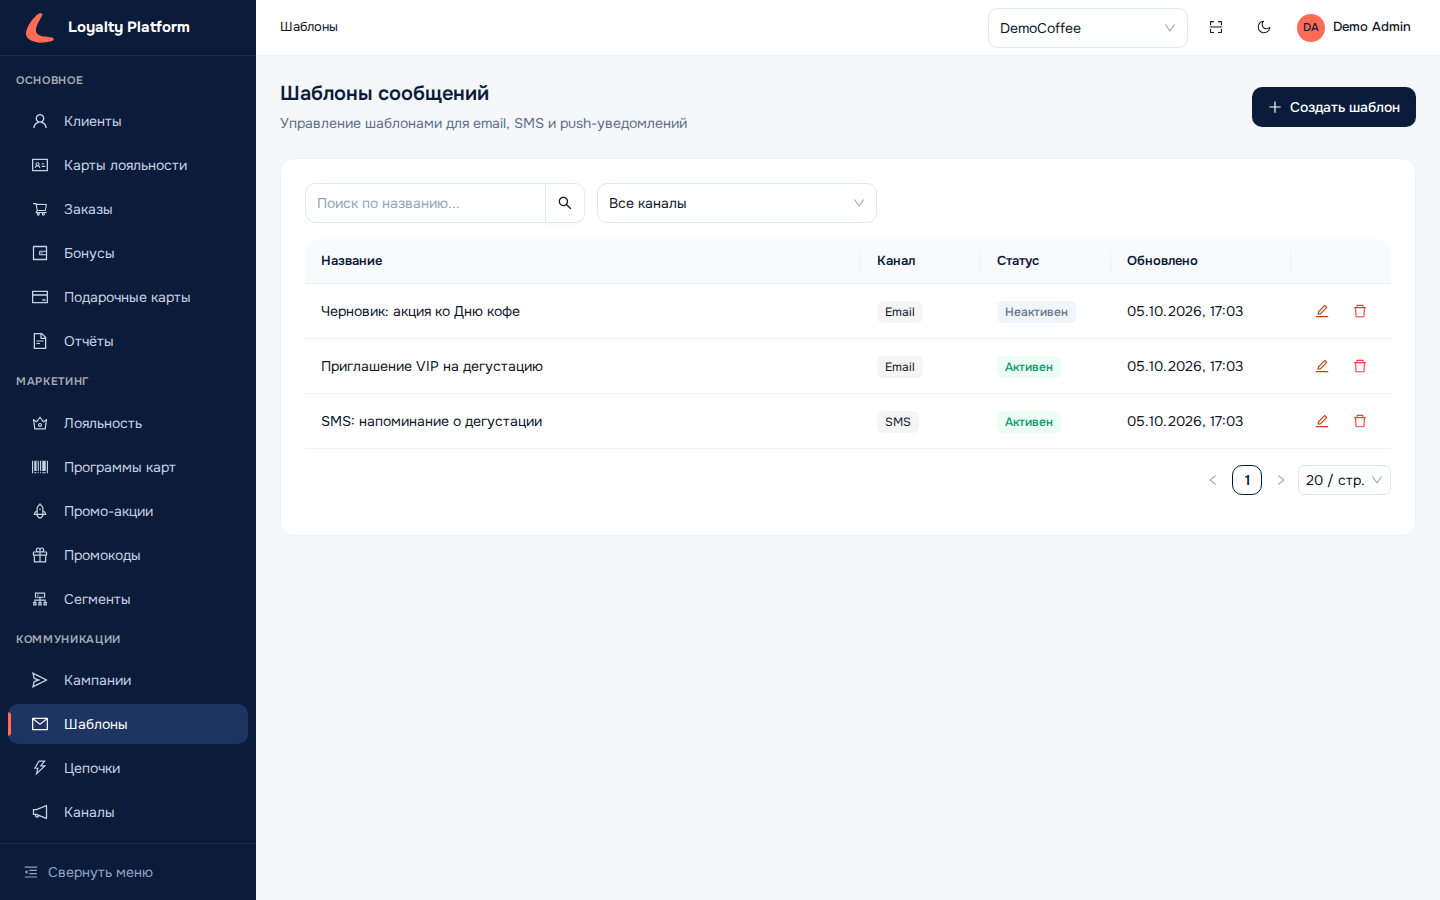Open the 20 / стр. page size selector
1440x900 pixels.
tap(1344, 480)
